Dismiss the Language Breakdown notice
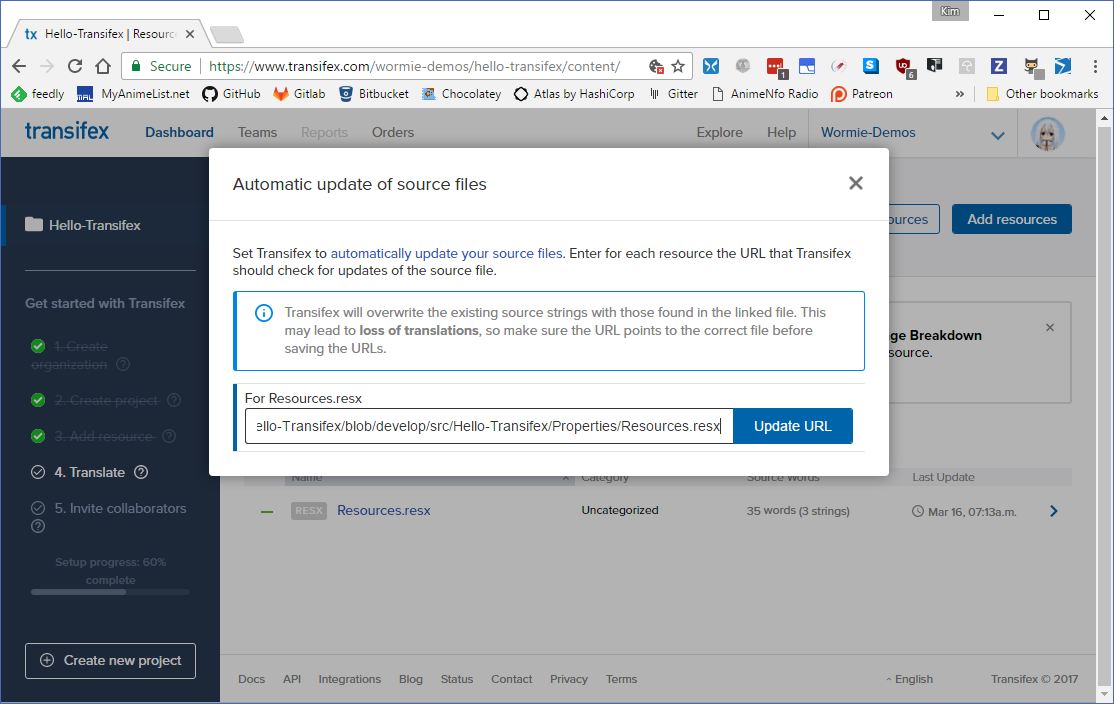1114x704 pixels. click(x=1050, y=327)
